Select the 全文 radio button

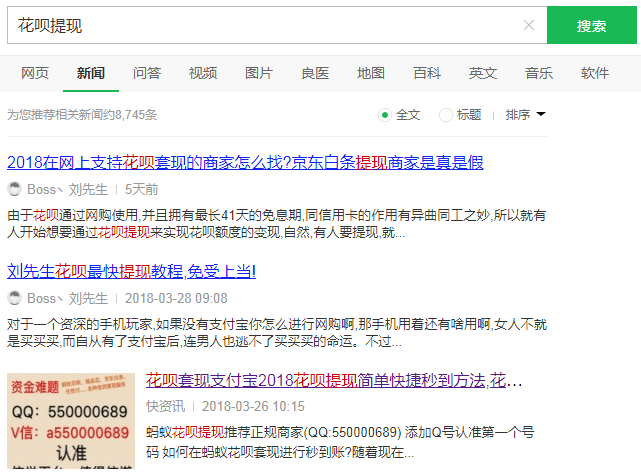pyautogui.click(x=384, y=115)
